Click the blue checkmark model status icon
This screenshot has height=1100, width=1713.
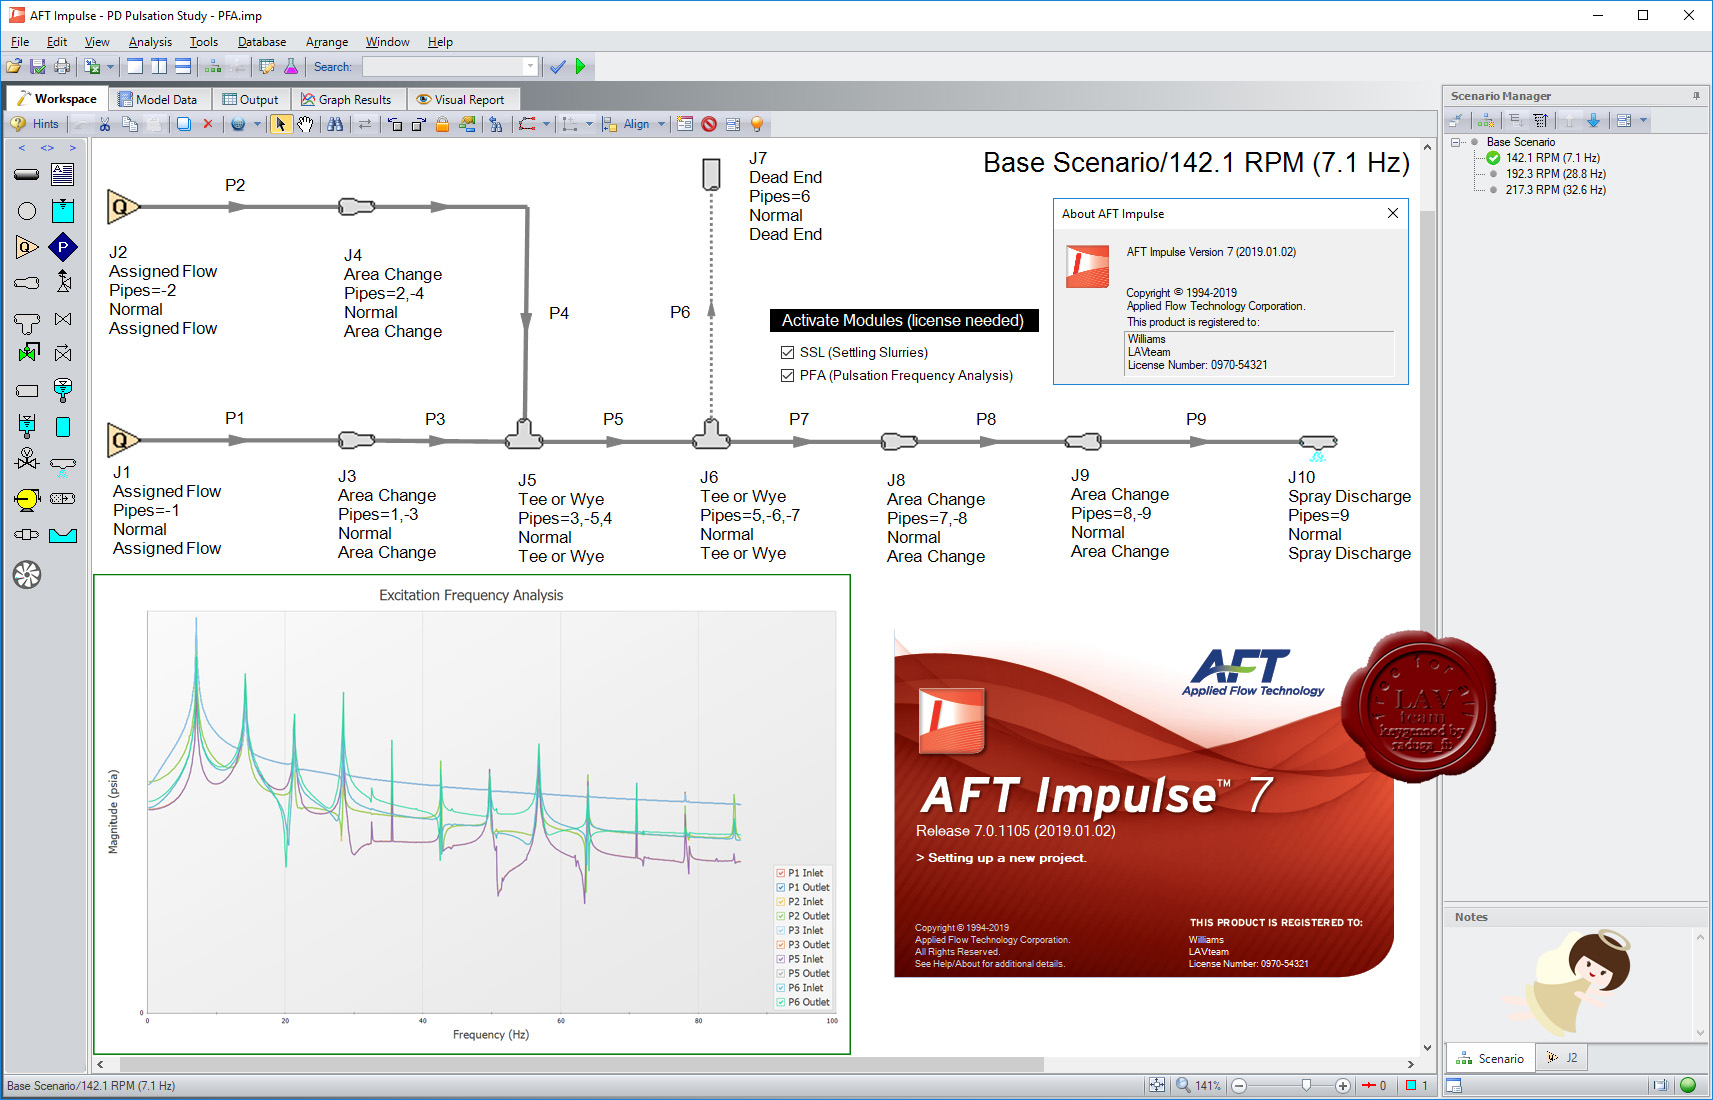pyautogui.click(x=558, y=67)
